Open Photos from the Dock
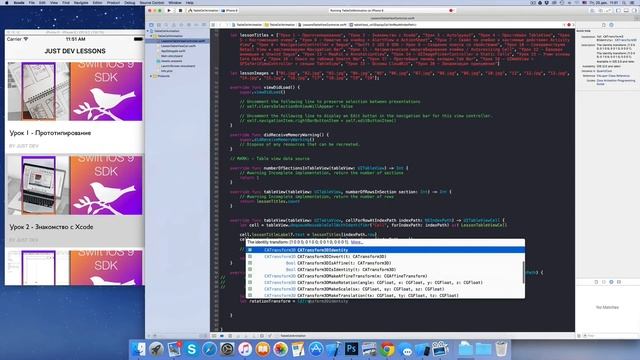The width and height of the screenshot is (640, 360). [x=280, y=349]
